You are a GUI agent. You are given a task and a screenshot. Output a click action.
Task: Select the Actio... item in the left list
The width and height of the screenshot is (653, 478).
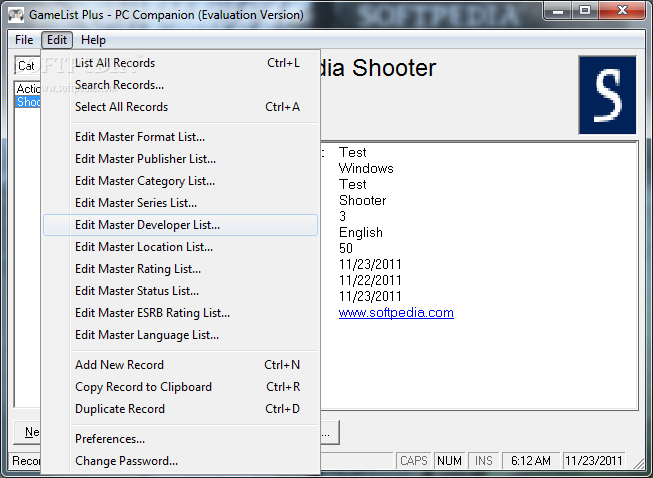[x=28, y=89]
